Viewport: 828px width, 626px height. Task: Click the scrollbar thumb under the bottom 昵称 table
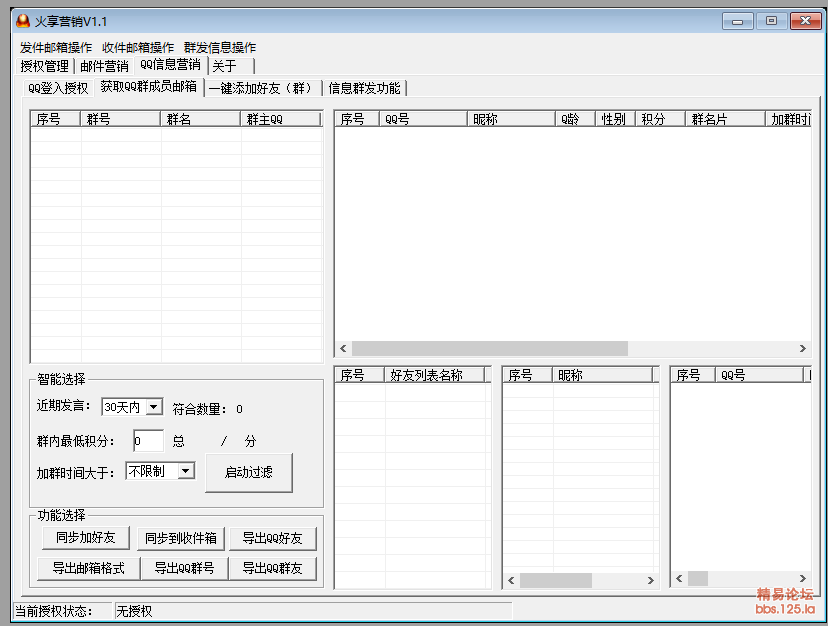click(x=556, y=580)
